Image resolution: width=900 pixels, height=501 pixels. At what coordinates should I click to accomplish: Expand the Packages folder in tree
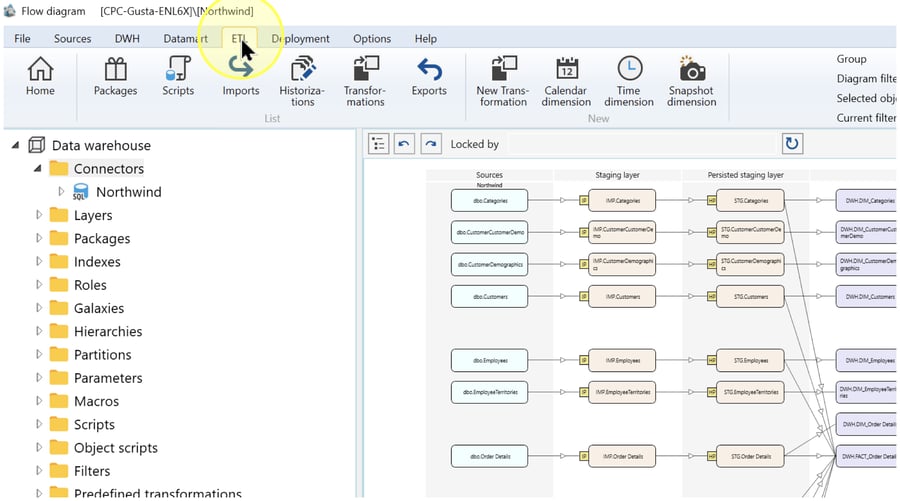[38, 238]
